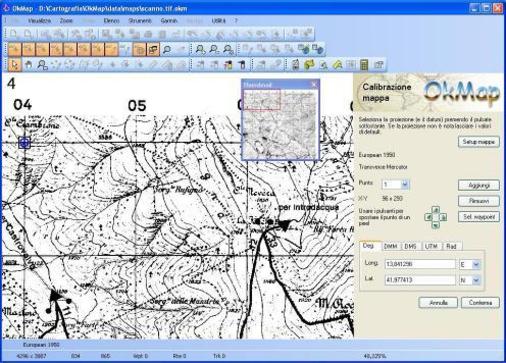
Task: Nudge calibration point left with the arrow
Action: coord(428,217)
